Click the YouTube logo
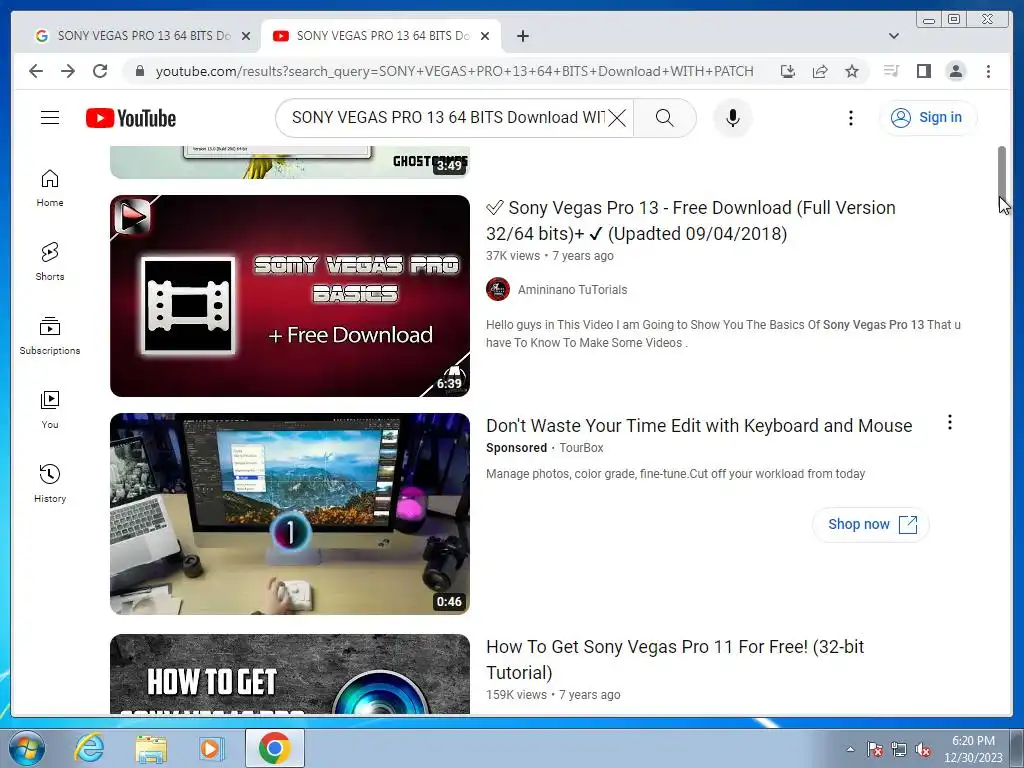Viewport: 1024px width, 768px height. pos(131,118)
